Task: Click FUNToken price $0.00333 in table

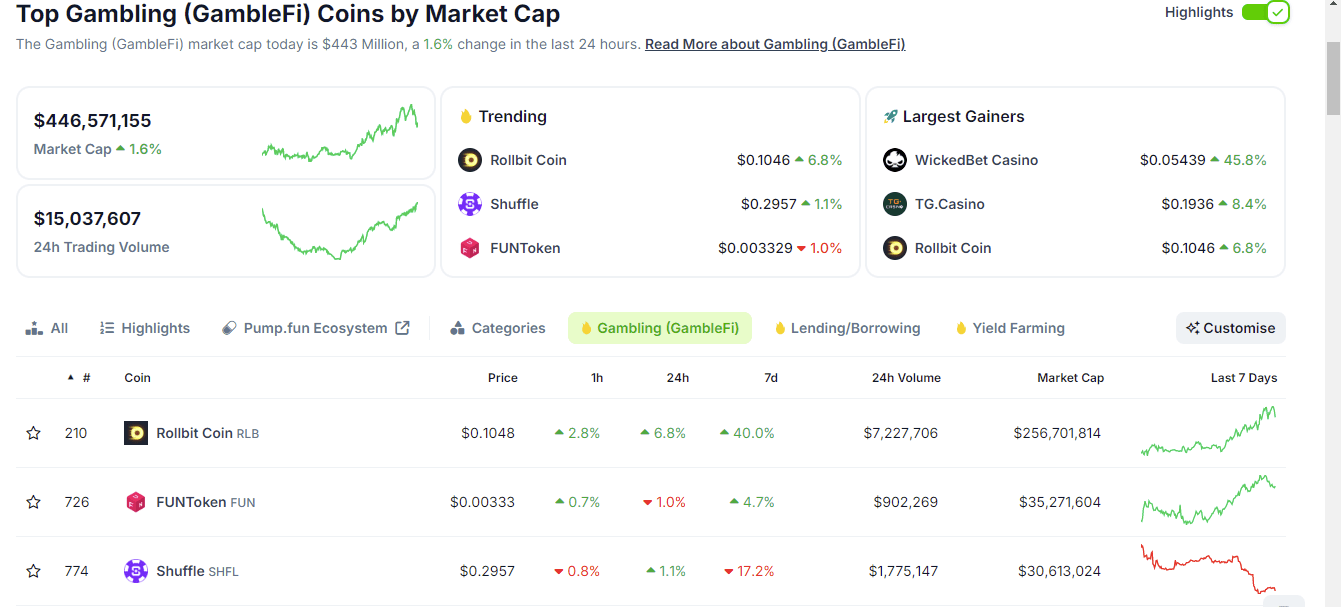Action: pyautogui.click(x=482, y=502)
